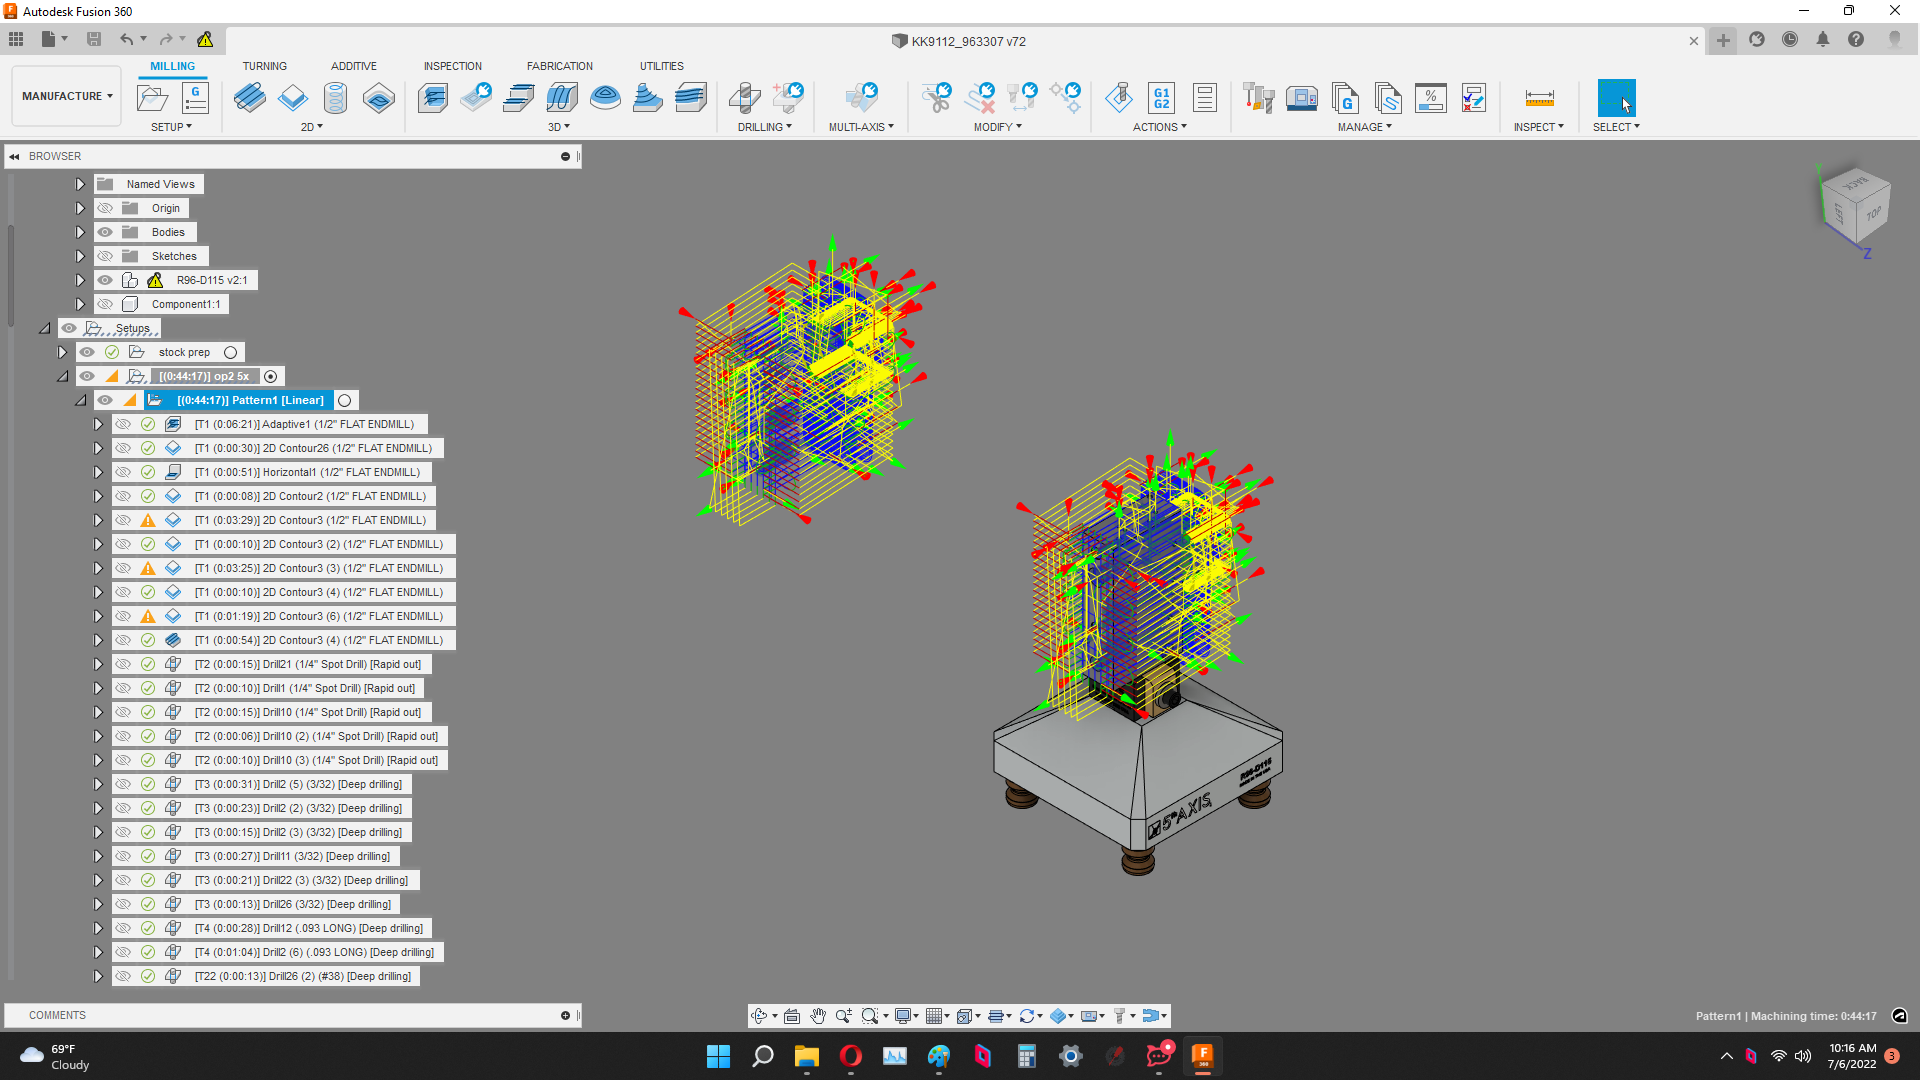This screenshot has height=1080, width=1920.
Task: Click the G1G2 Post Process icon
Action: 1162,98
